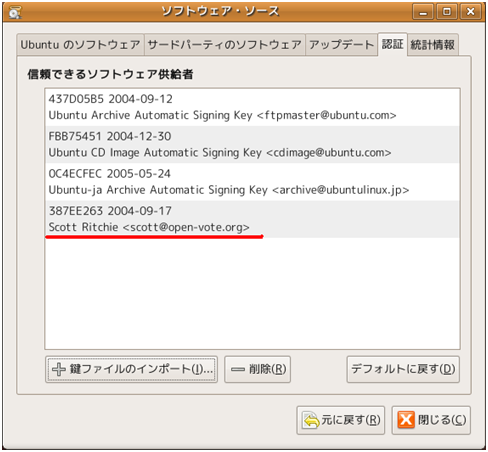
Task: Click the 鍵ファイルのインポート button label
Action: tap(141, 369)
